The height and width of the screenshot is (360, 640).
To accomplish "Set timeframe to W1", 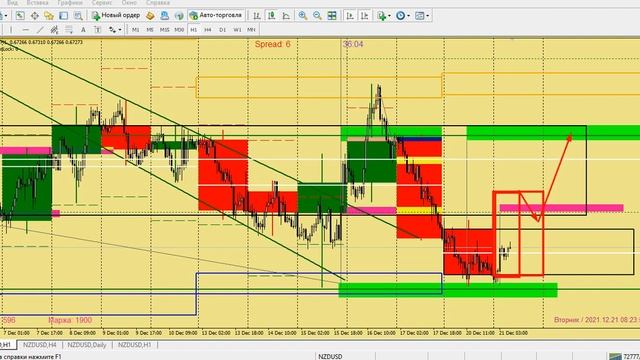I will tap(237, 30).
